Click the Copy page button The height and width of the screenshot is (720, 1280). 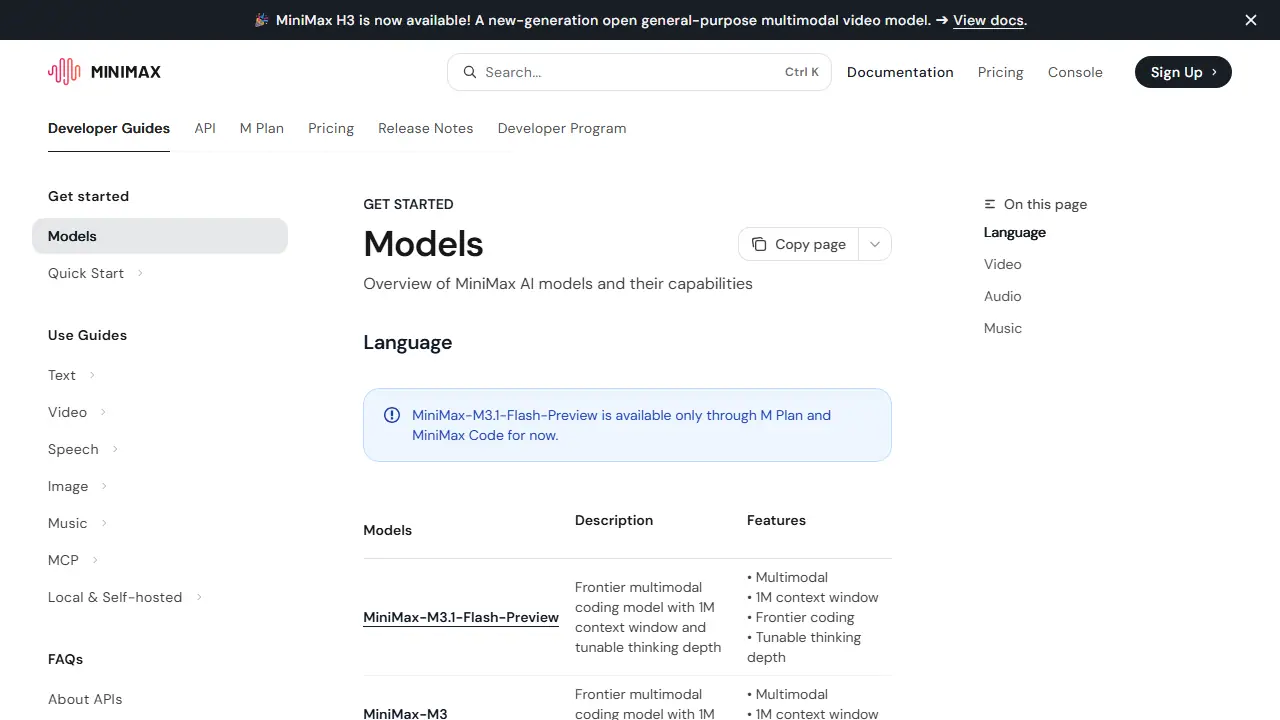pos(799,244)
